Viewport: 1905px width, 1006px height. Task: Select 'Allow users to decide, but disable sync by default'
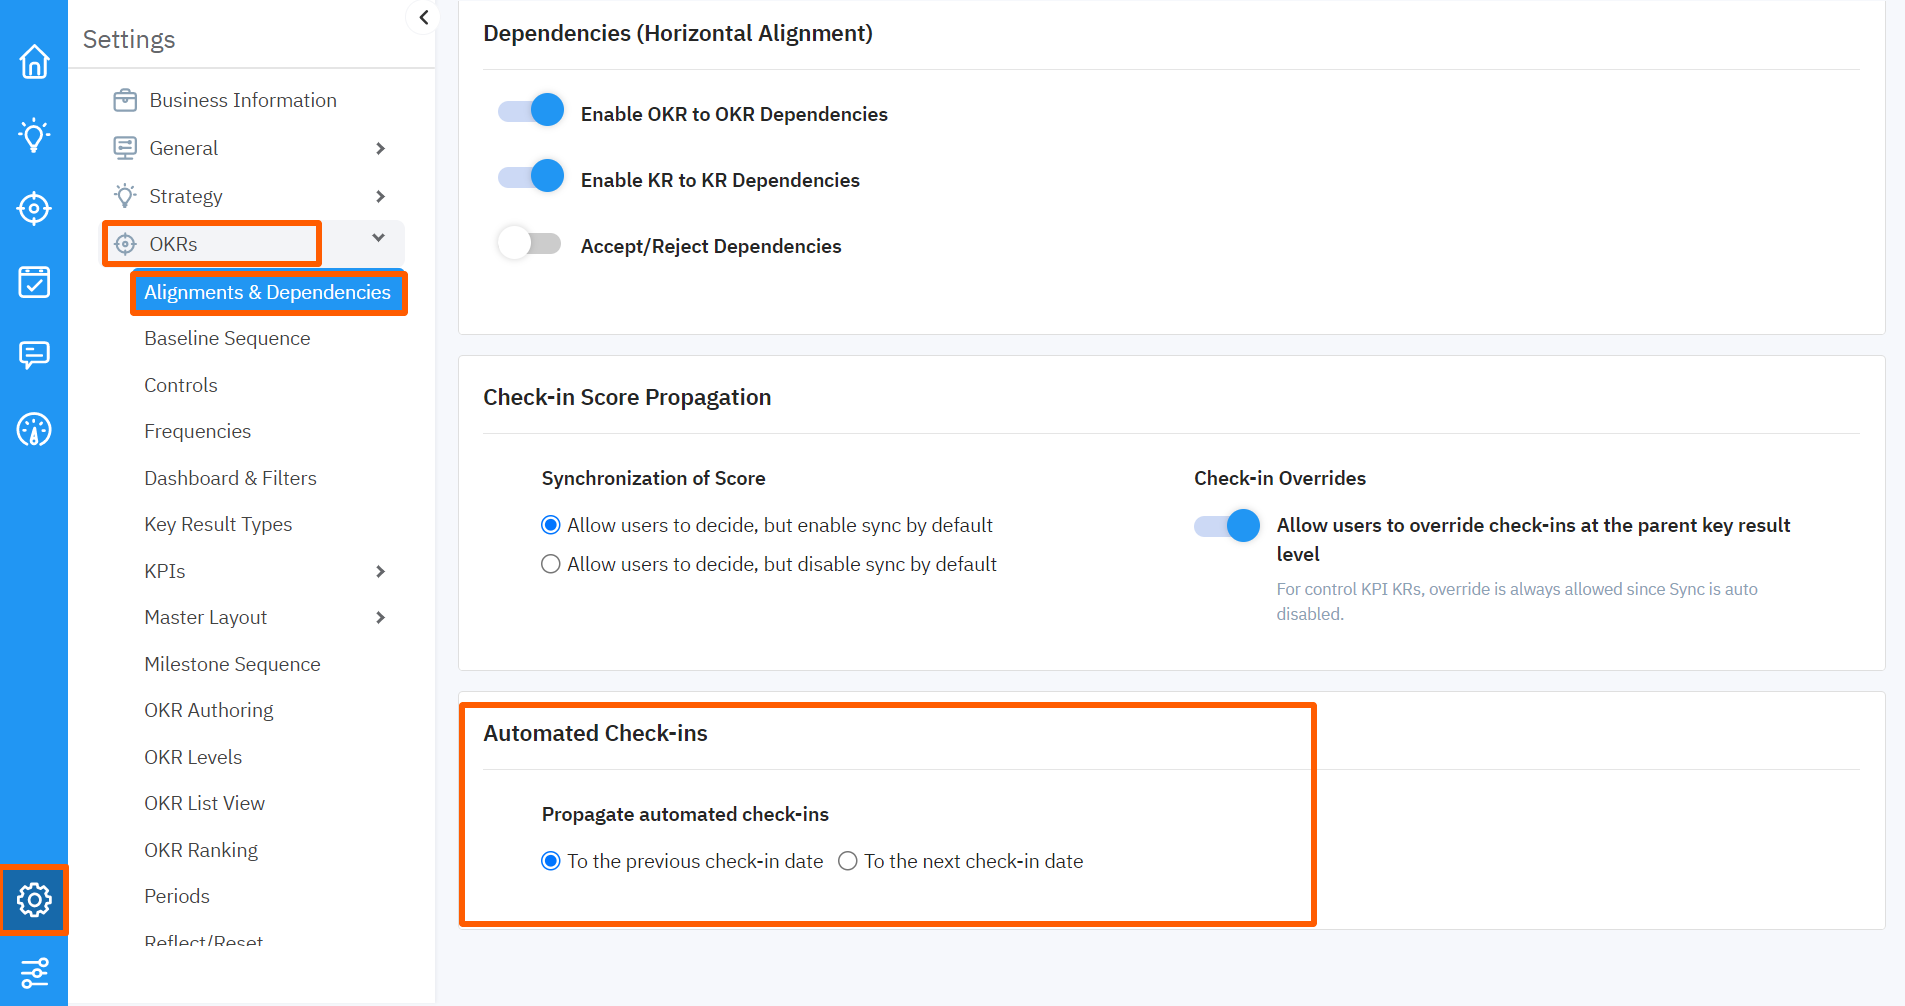click(x=551, y=563)
